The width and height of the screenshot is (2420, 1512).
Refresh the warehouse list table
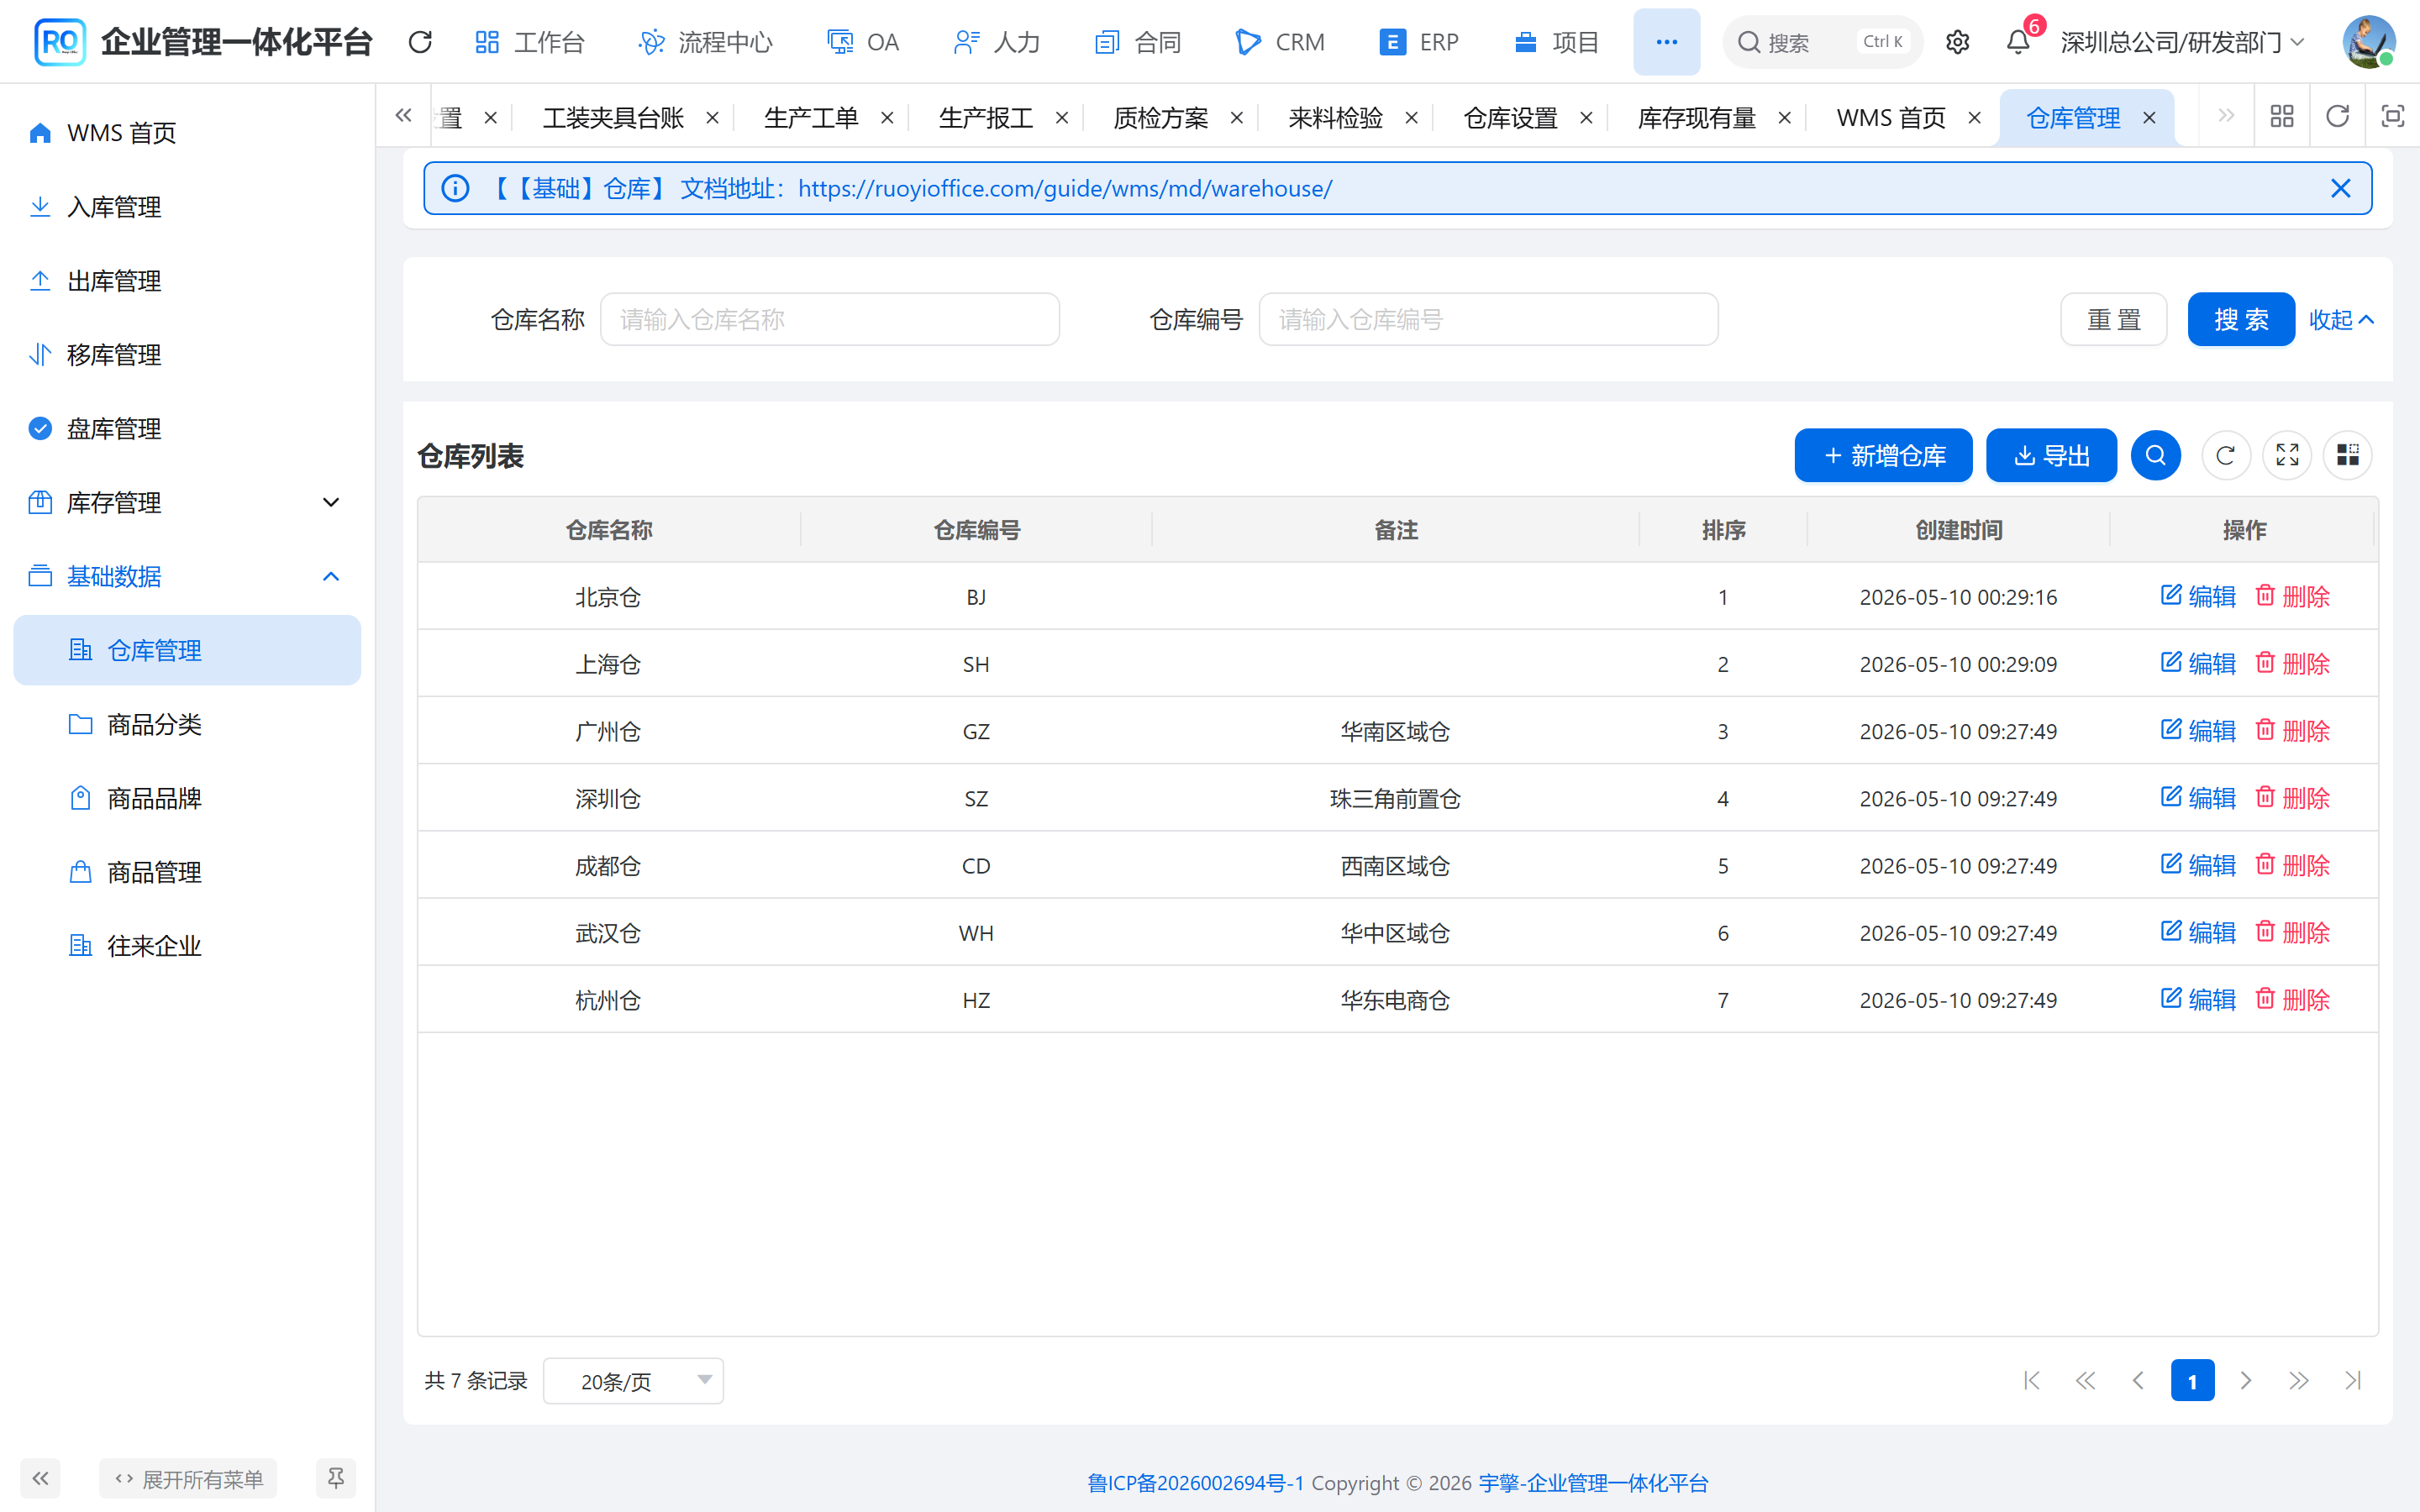pyautogui.click(x=2225, y=456)
